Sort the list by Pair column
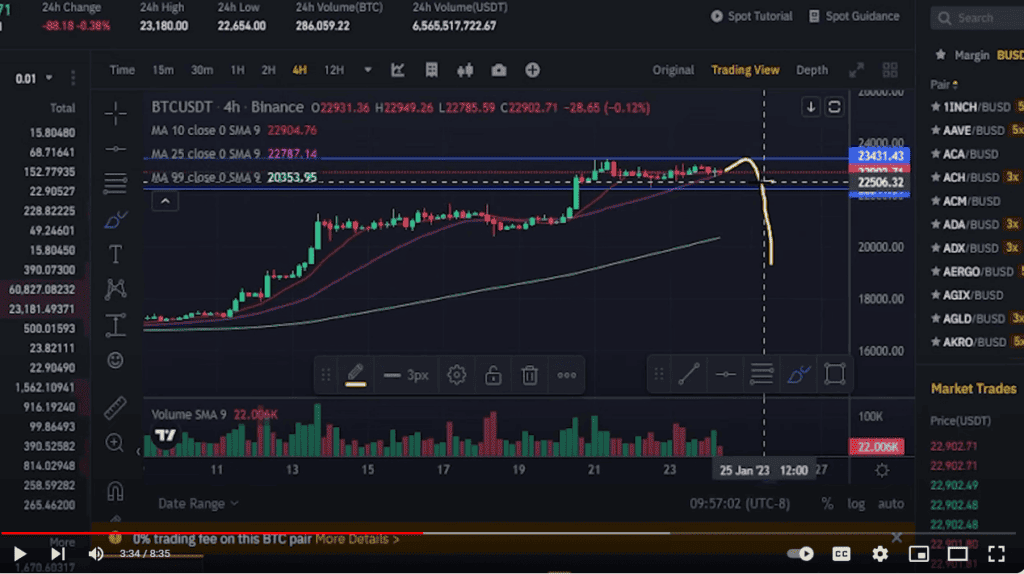 click(x=944, y=84)
